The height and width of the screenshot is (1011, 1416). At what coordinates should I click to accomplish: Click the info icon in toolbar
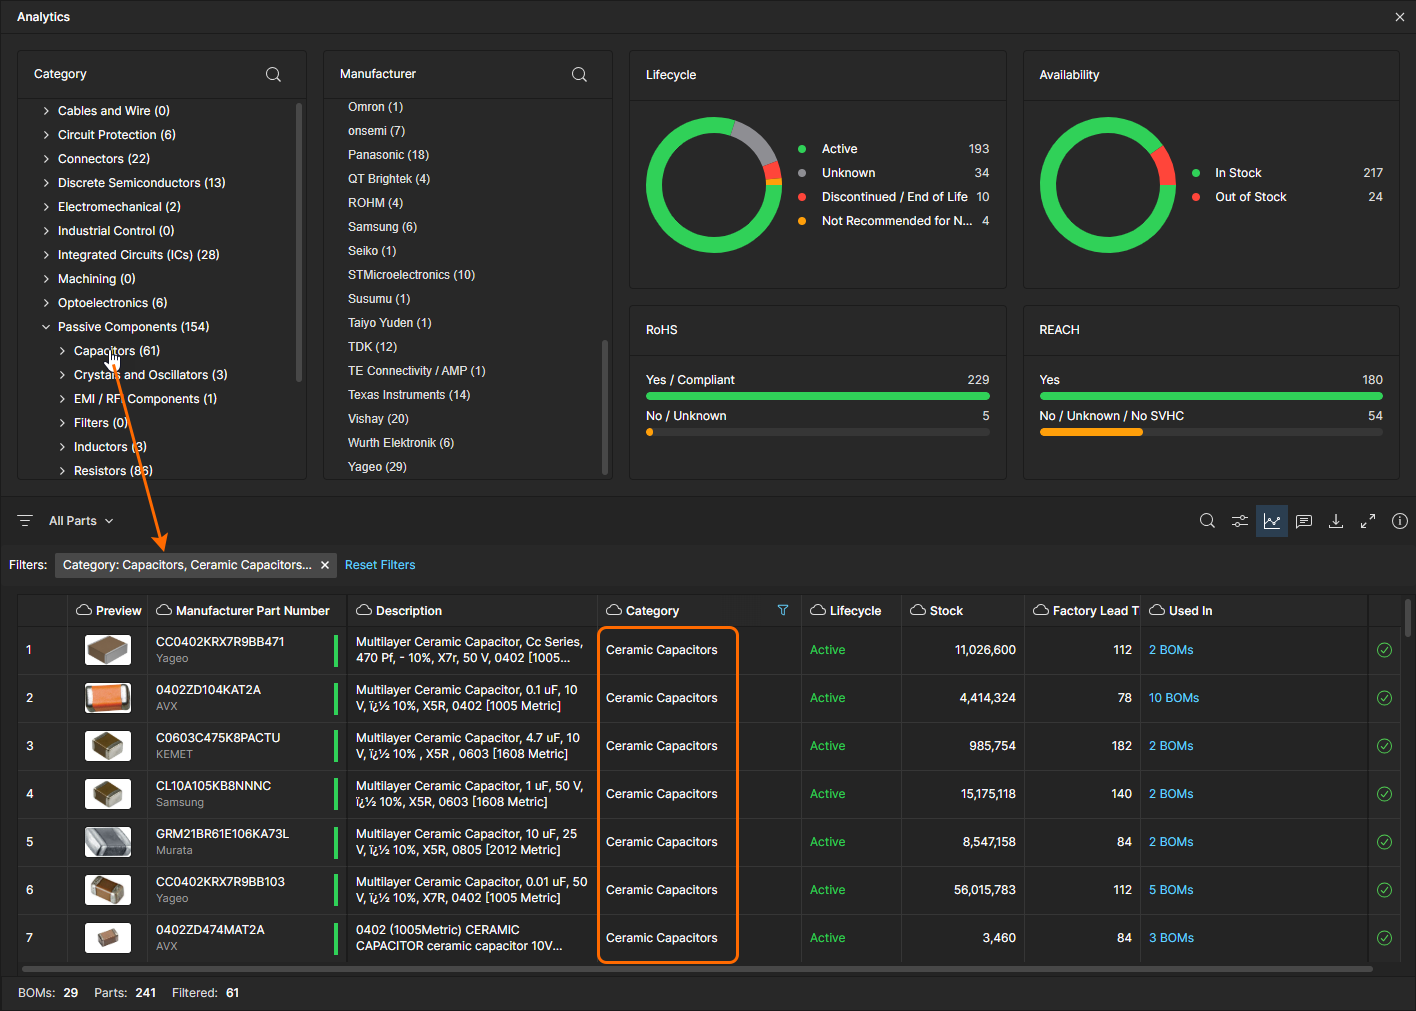[x=1399, y=521]
